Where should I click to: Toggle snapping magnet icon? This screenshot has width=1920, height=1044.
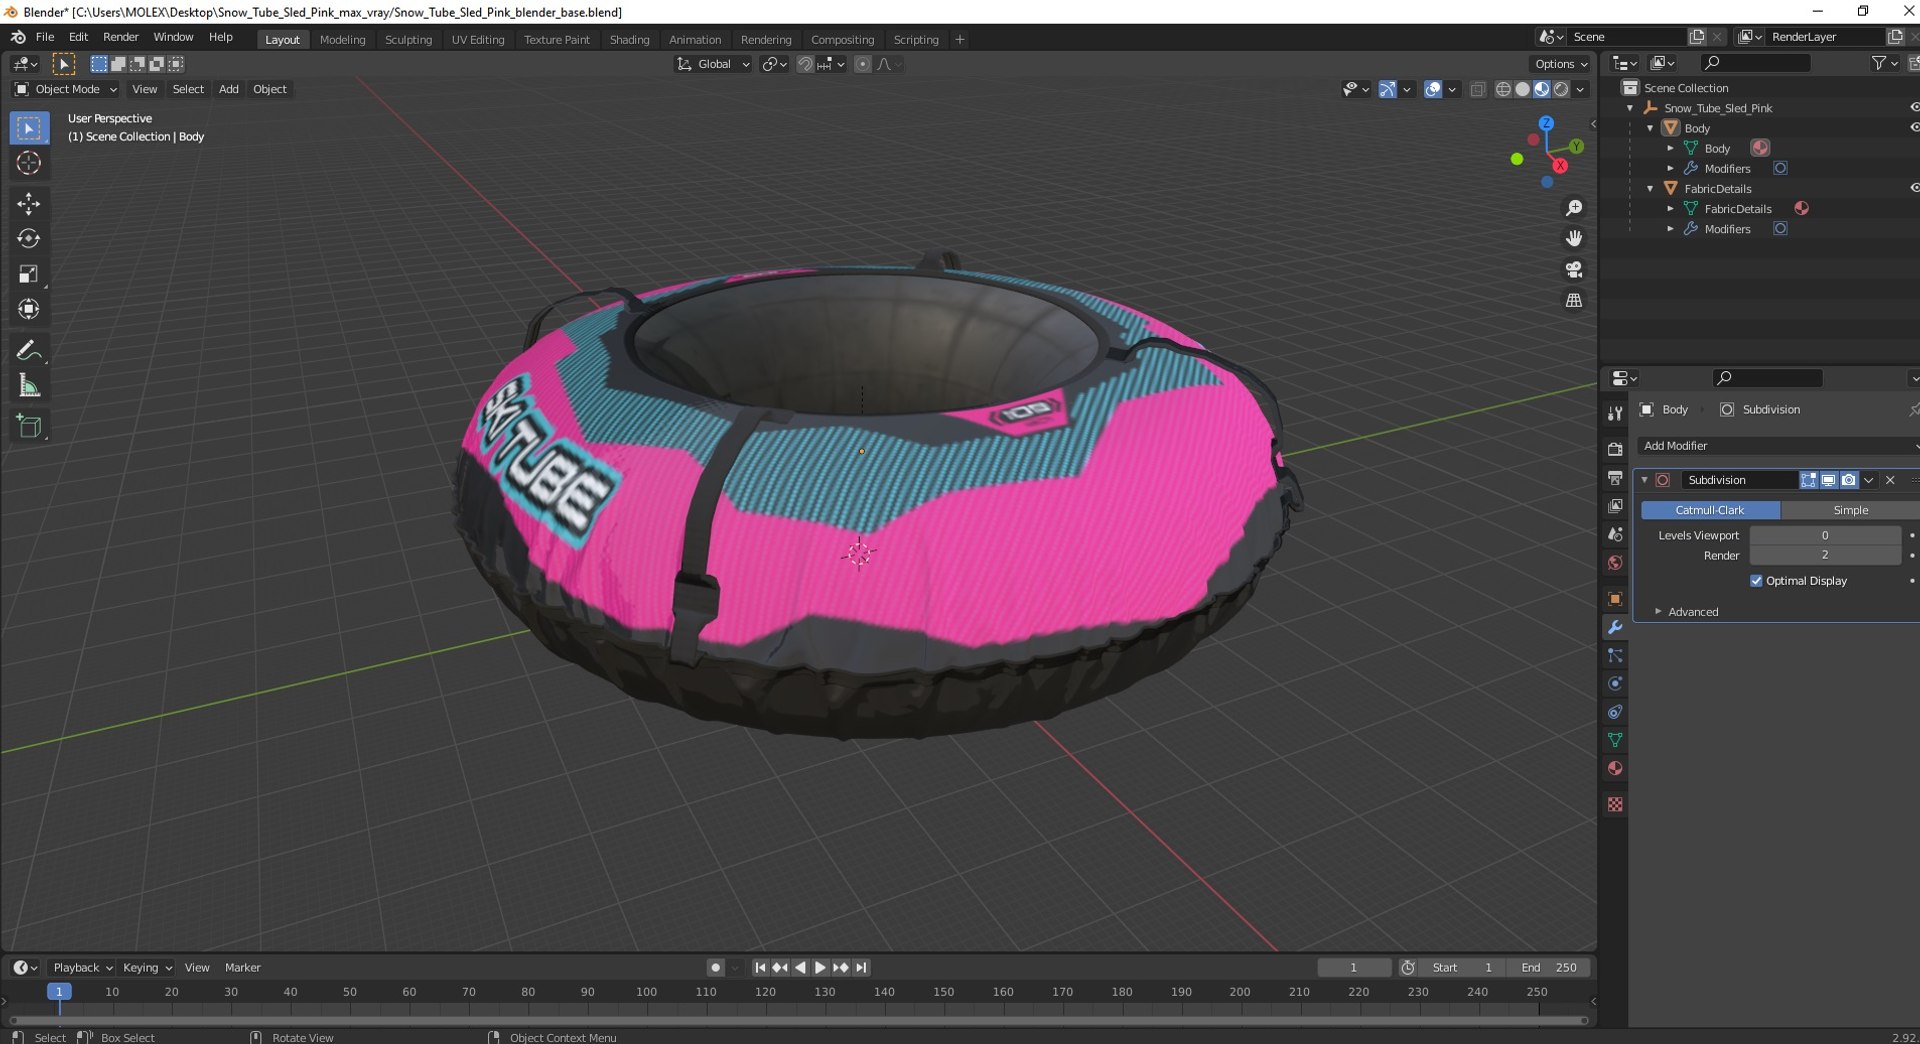coord(804,65)
